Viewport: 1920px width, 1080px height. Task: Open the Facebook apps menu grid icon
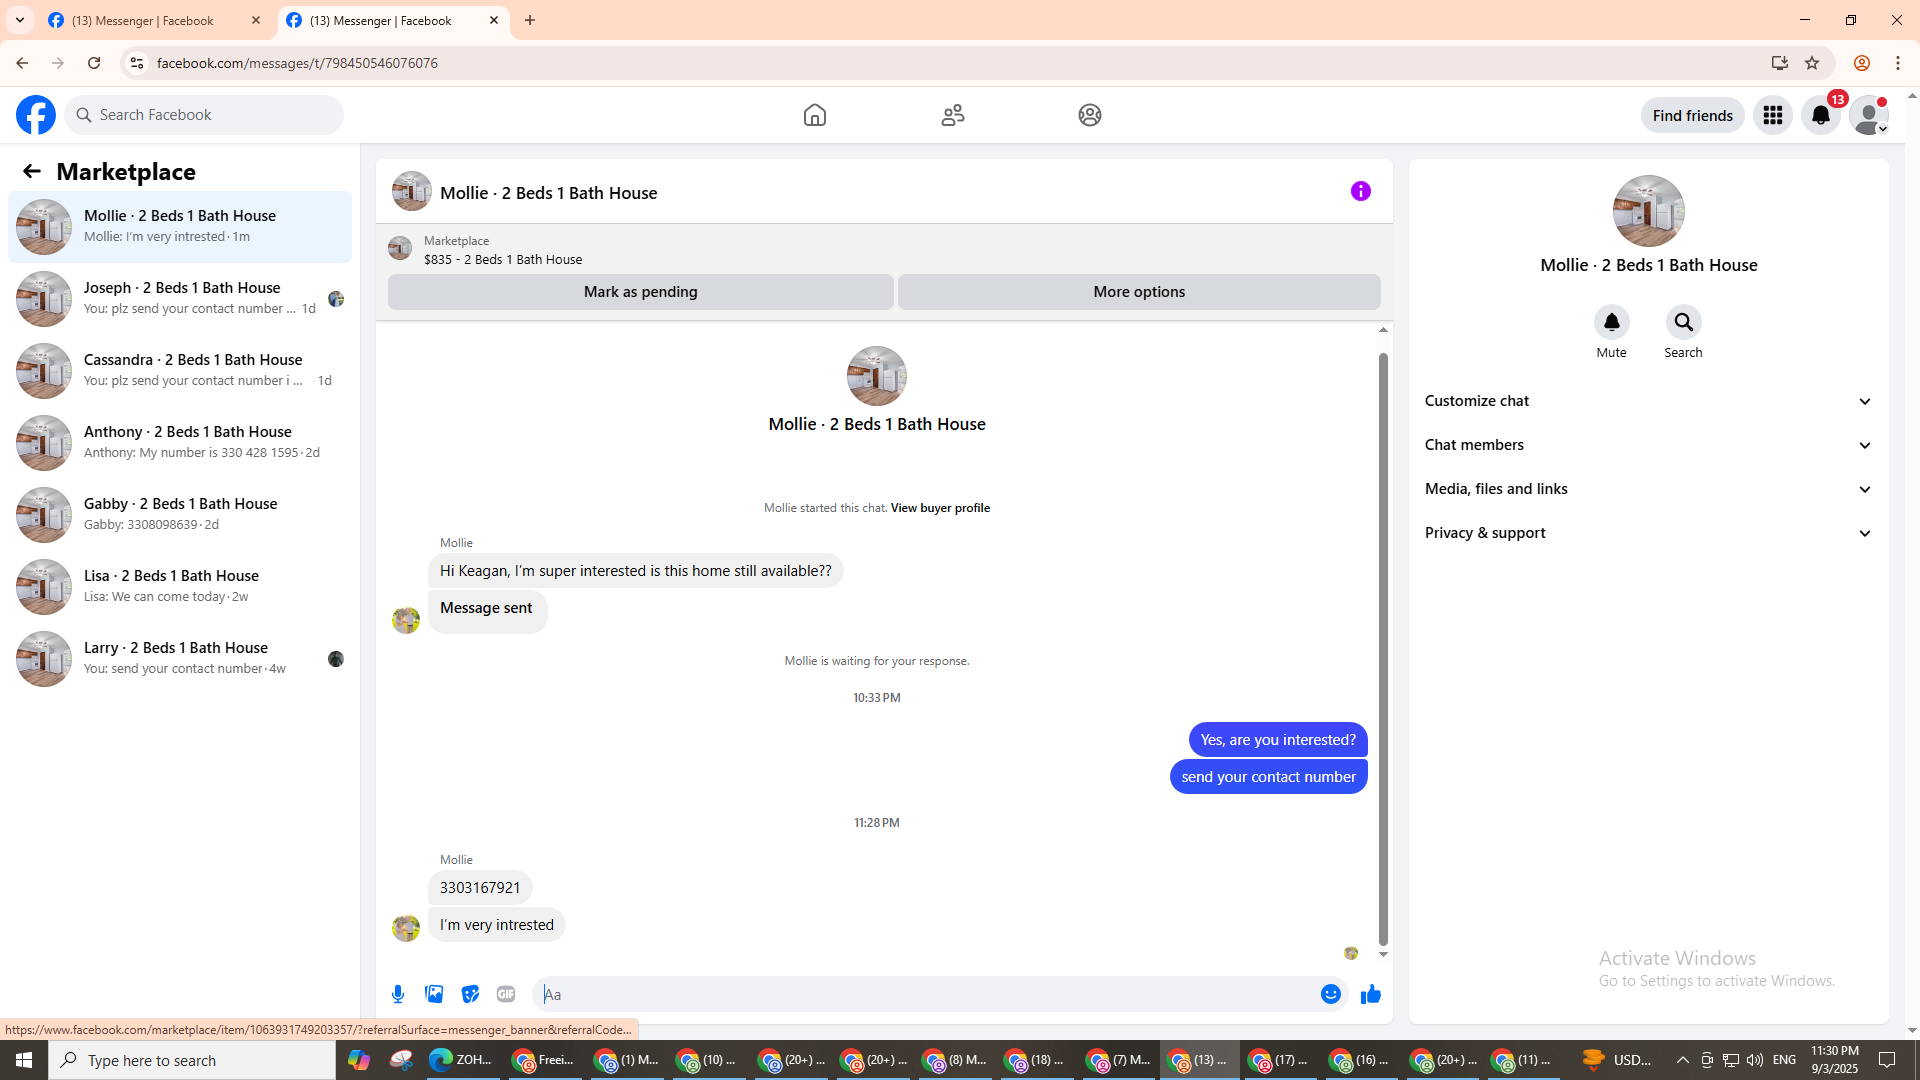pos(1773,115)
